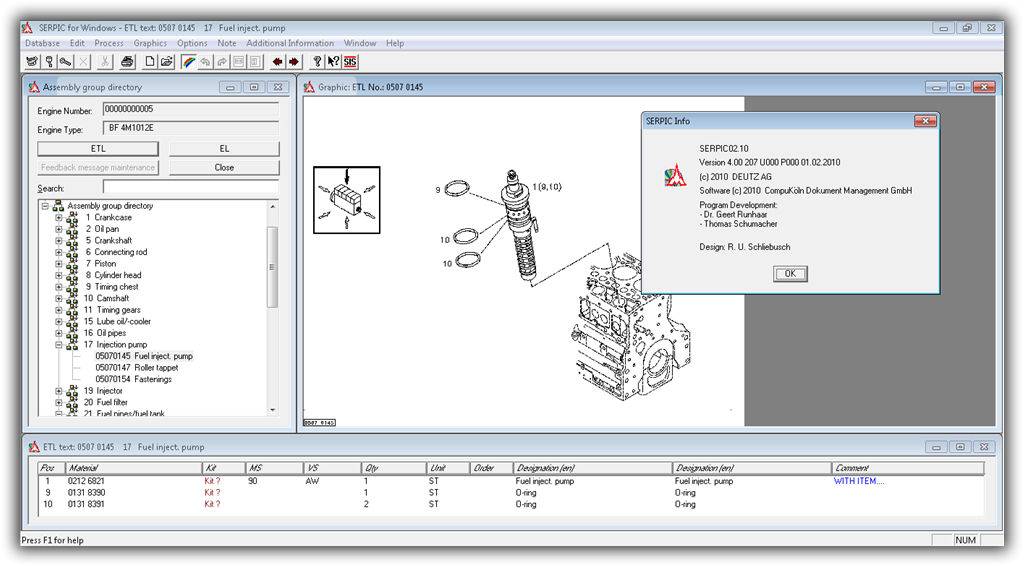
Task: Click OK in the SERPIC Info dialog
Action: (790, 274)
